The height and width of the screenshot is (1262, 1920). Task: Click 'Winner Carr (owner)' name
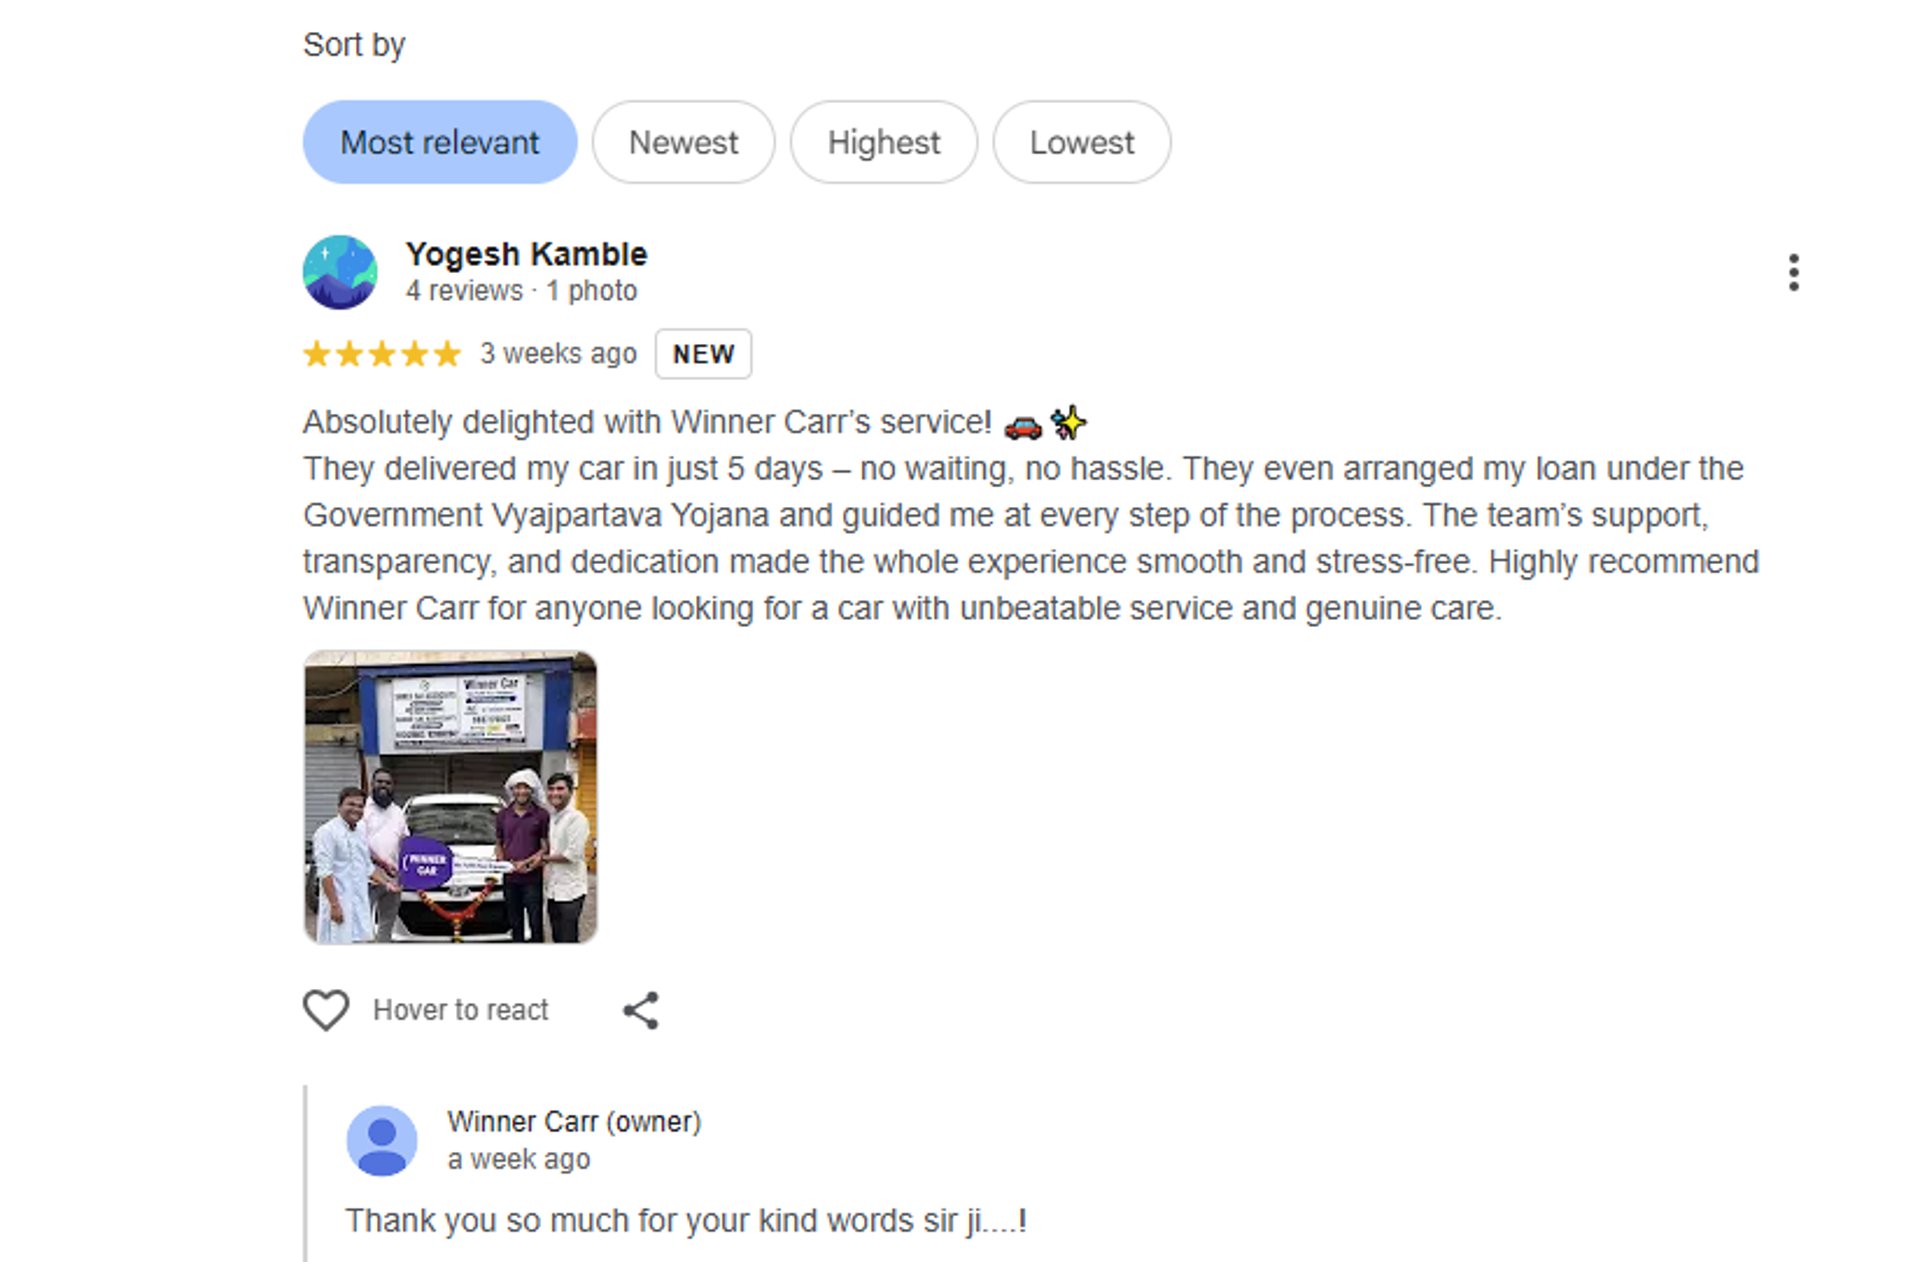[574, 1122]
